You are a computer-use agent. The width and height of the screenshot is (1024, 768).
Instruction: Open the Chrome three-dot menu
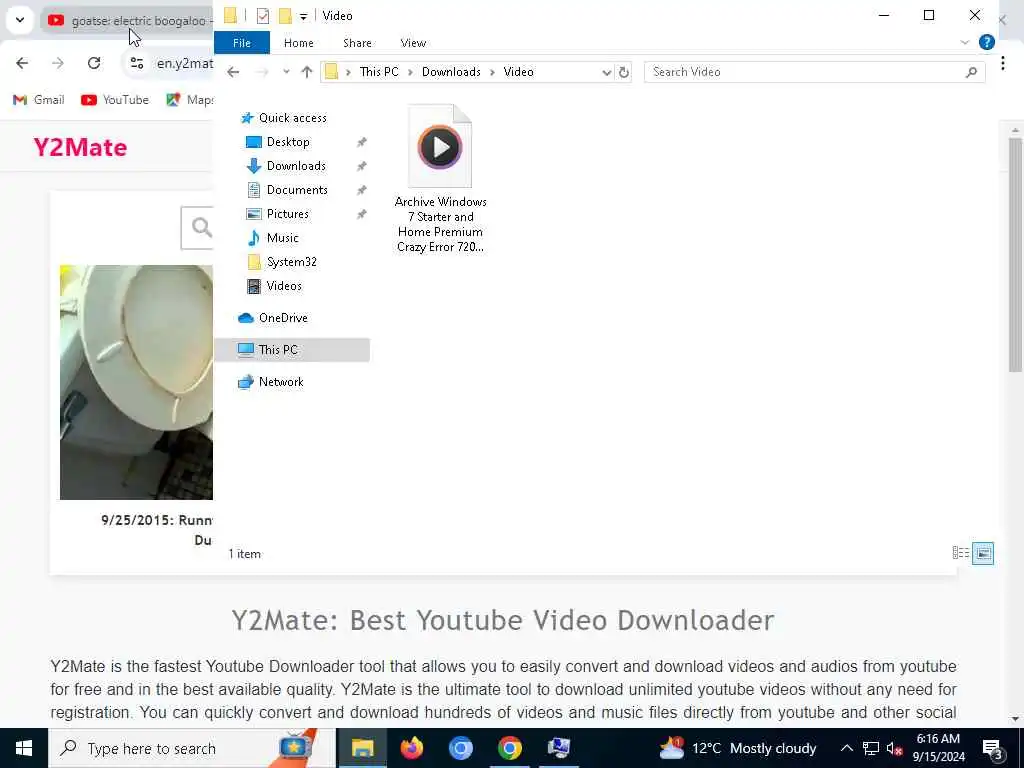(x=1002, y=63)
